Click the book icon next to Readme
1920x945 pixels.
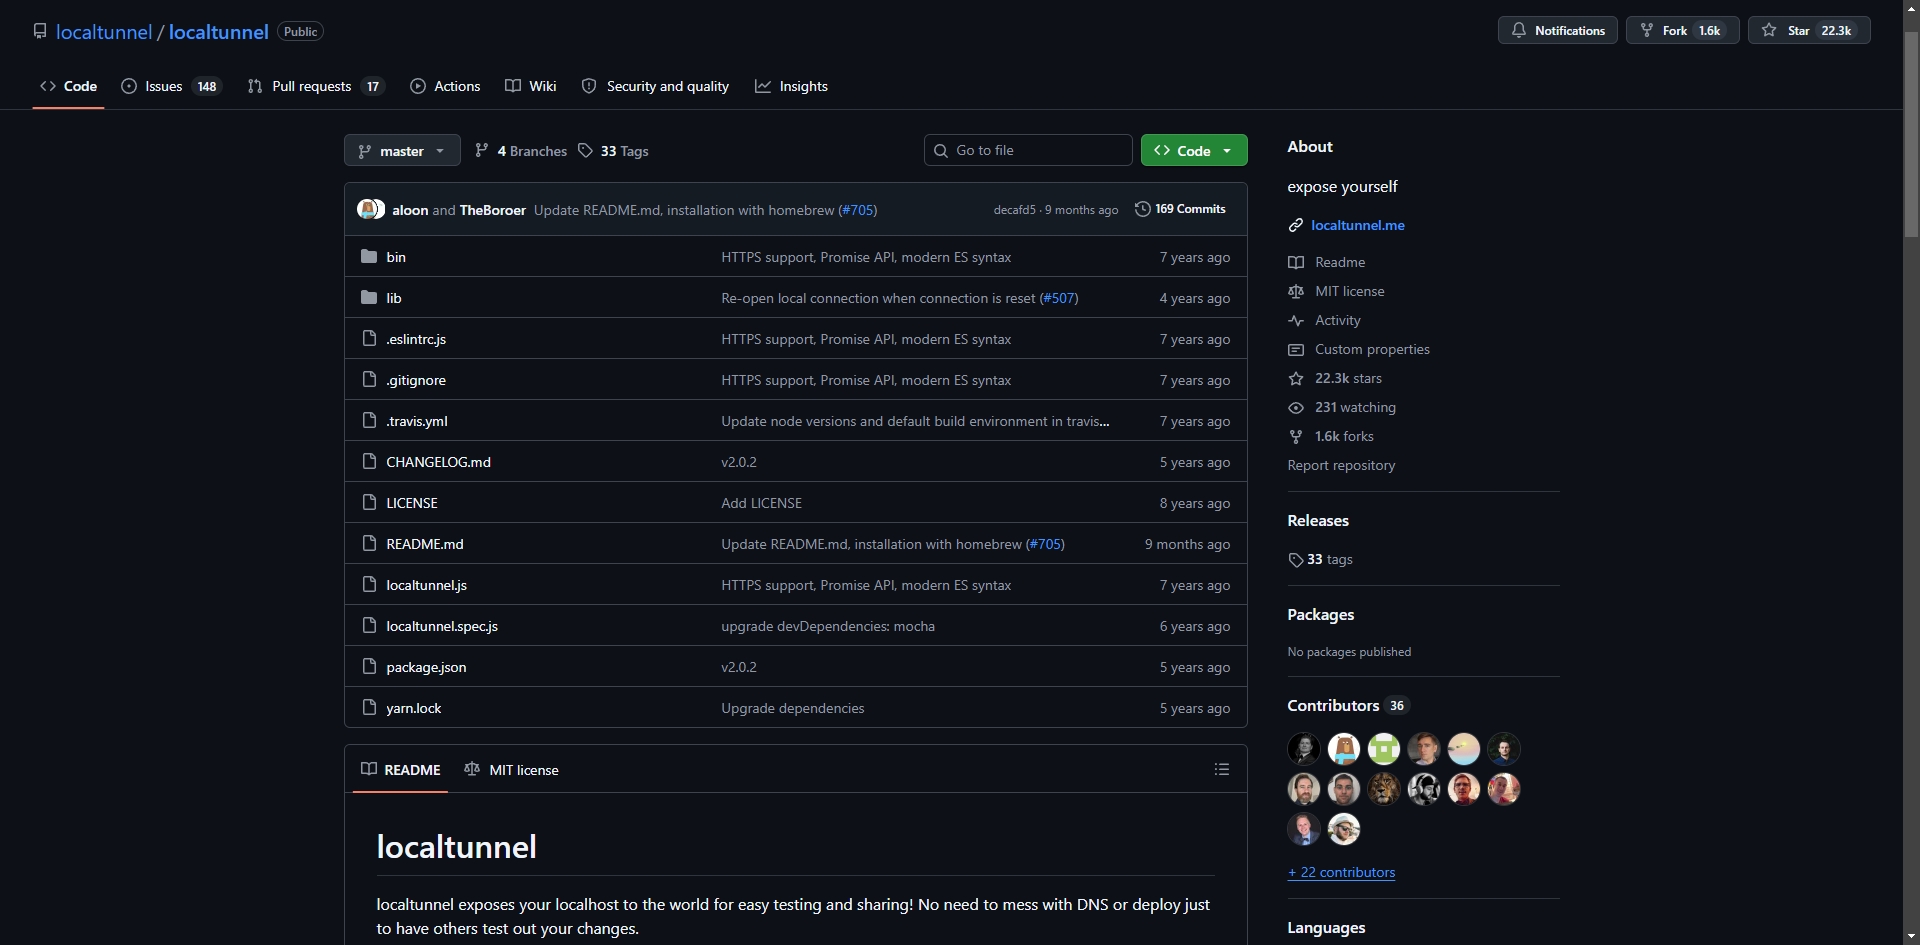click(1296, 262)
